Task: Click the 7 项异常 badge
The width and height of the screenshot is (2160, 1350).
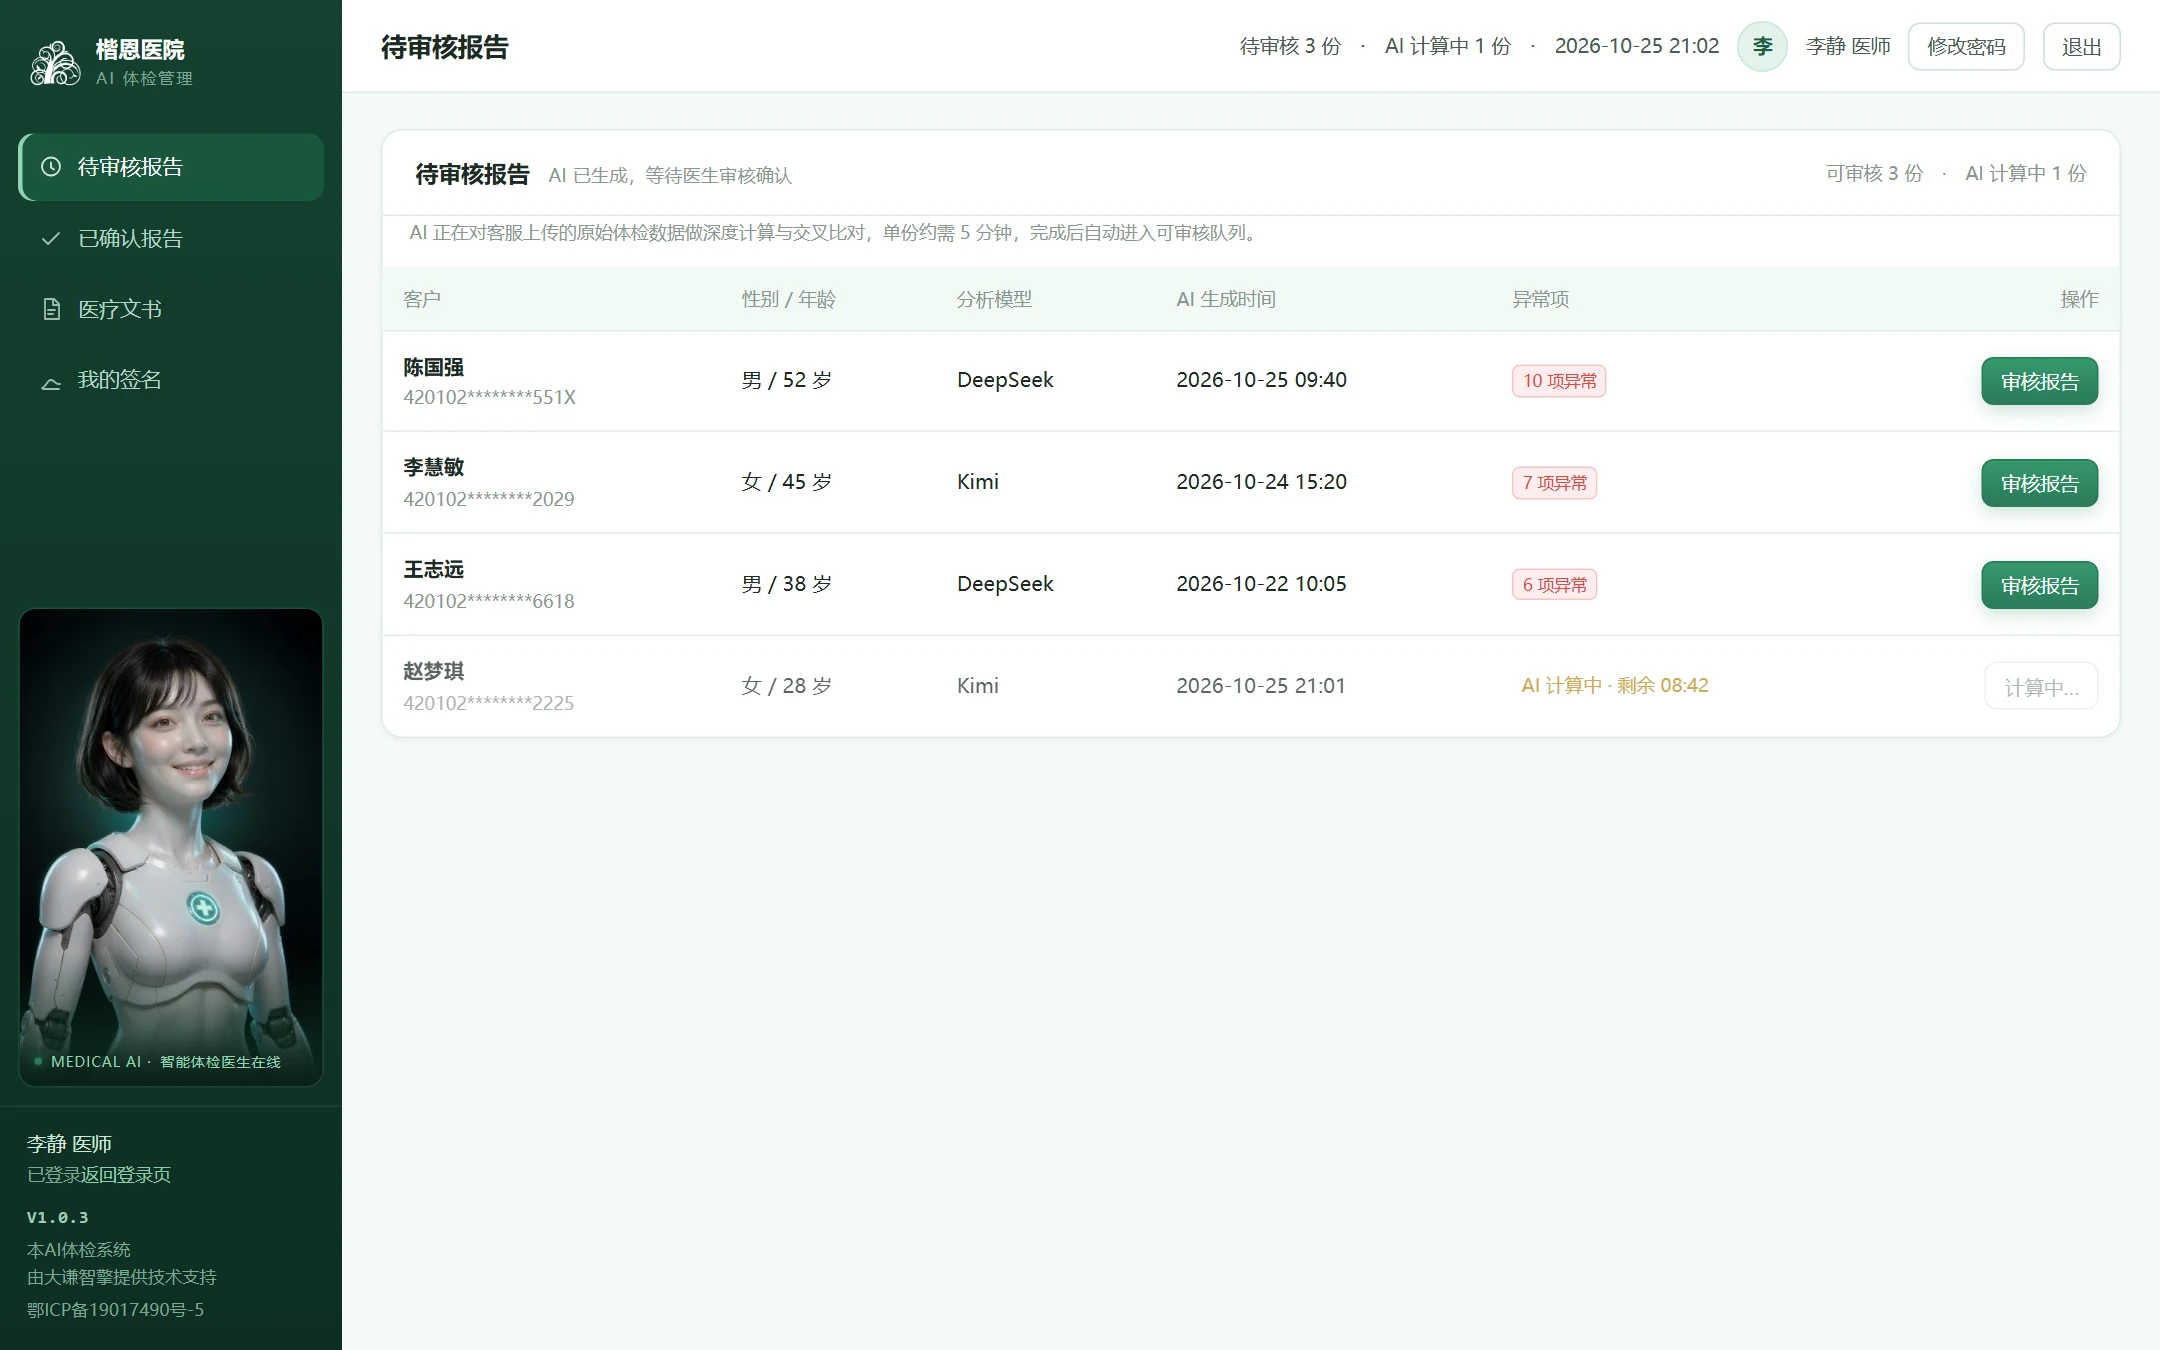Action: tap(1554, 483)
